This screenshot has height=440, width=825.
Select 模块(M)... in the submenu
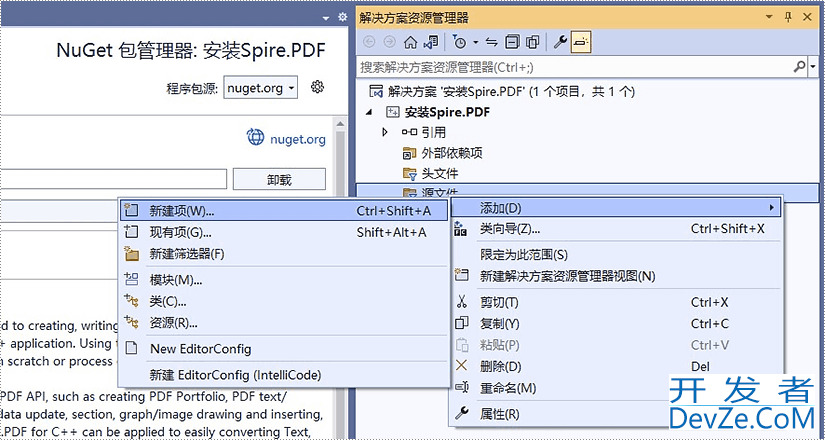coord(284,280)
